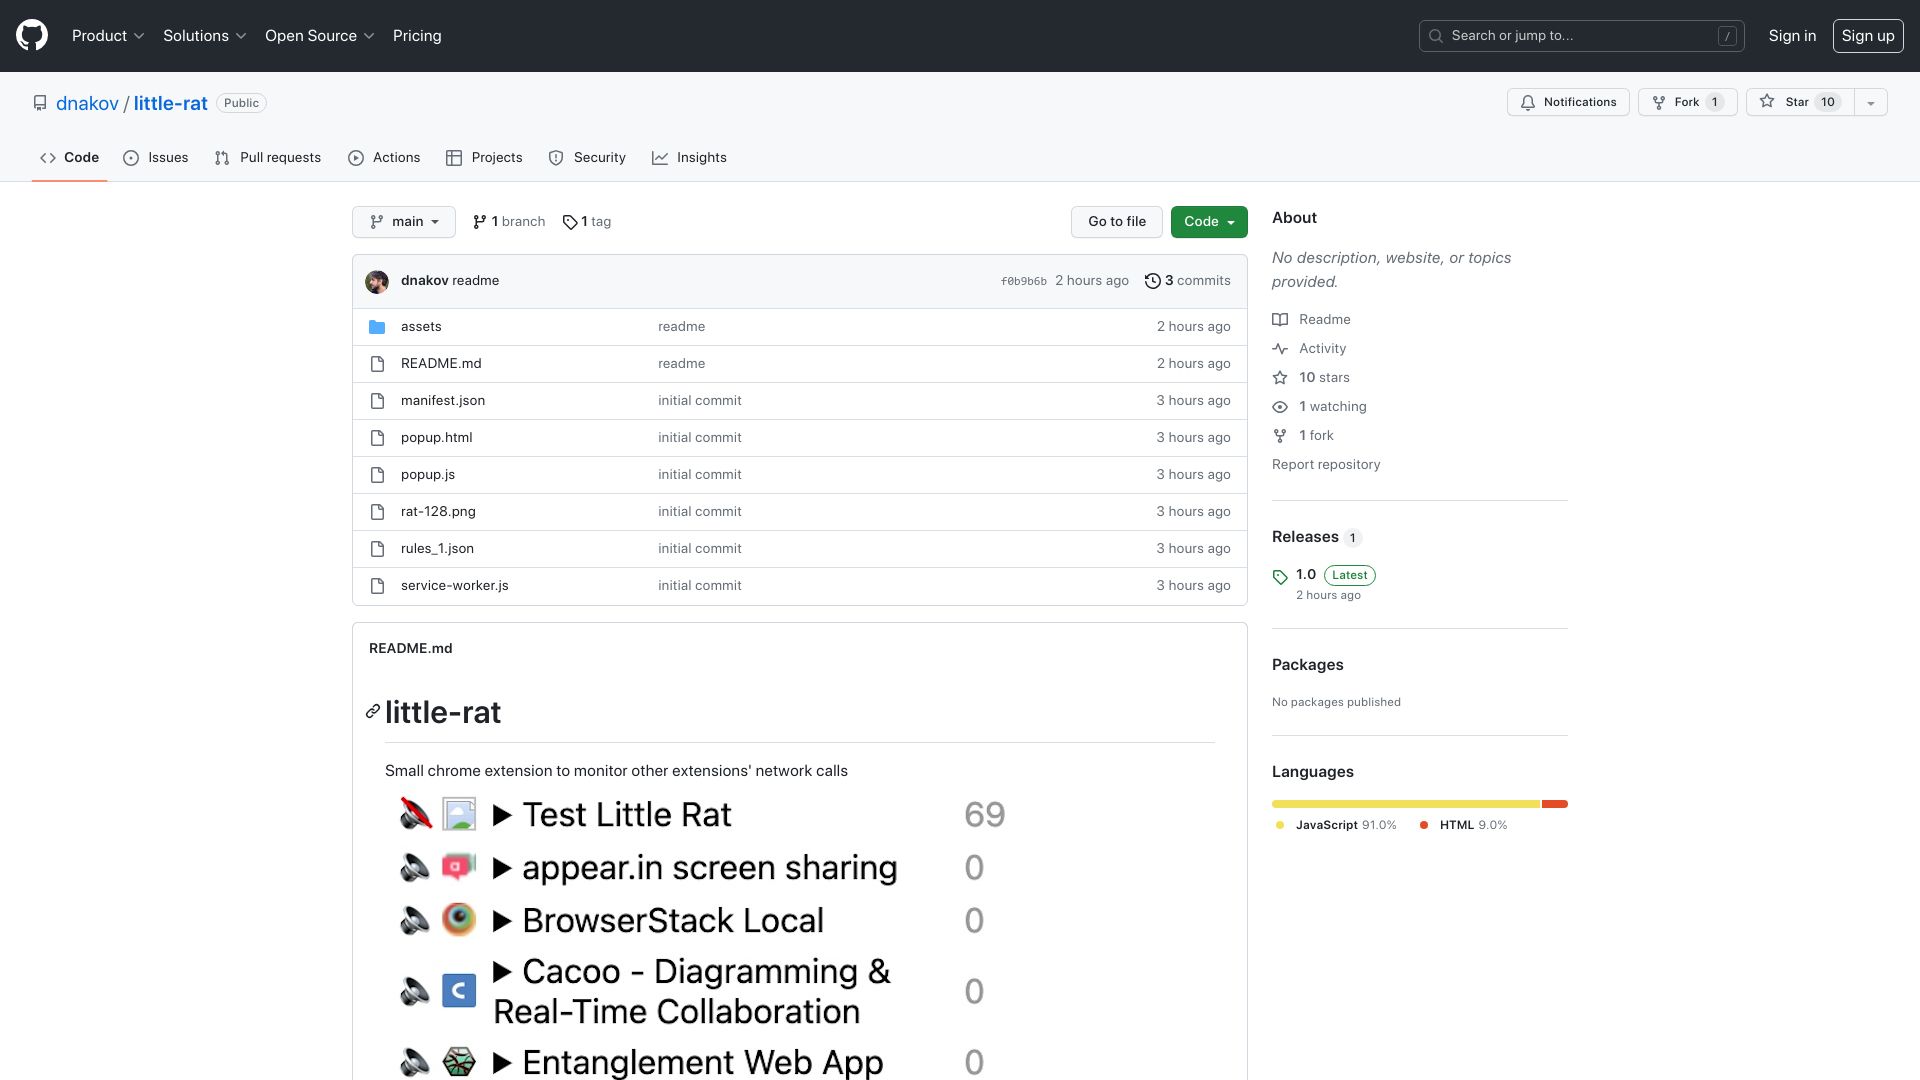Open the Pull requests tab

coord(268,158)
